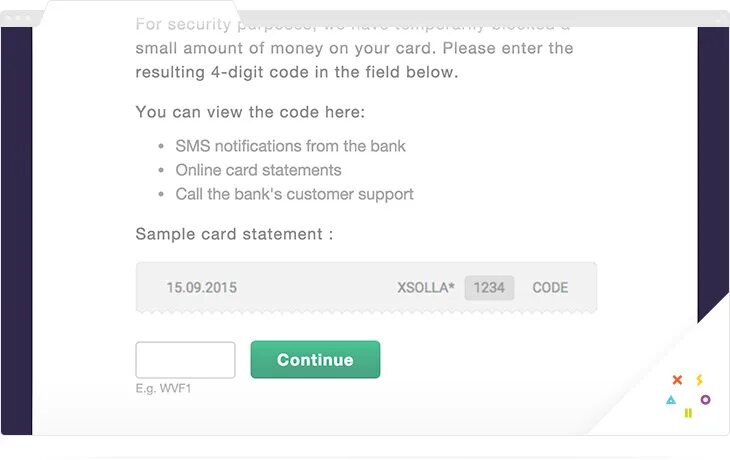Image resolution: width=730 pixels, height=460 pixels.
Task: Click the "E.g. WVF1" hint text
Action: (163, 388)
